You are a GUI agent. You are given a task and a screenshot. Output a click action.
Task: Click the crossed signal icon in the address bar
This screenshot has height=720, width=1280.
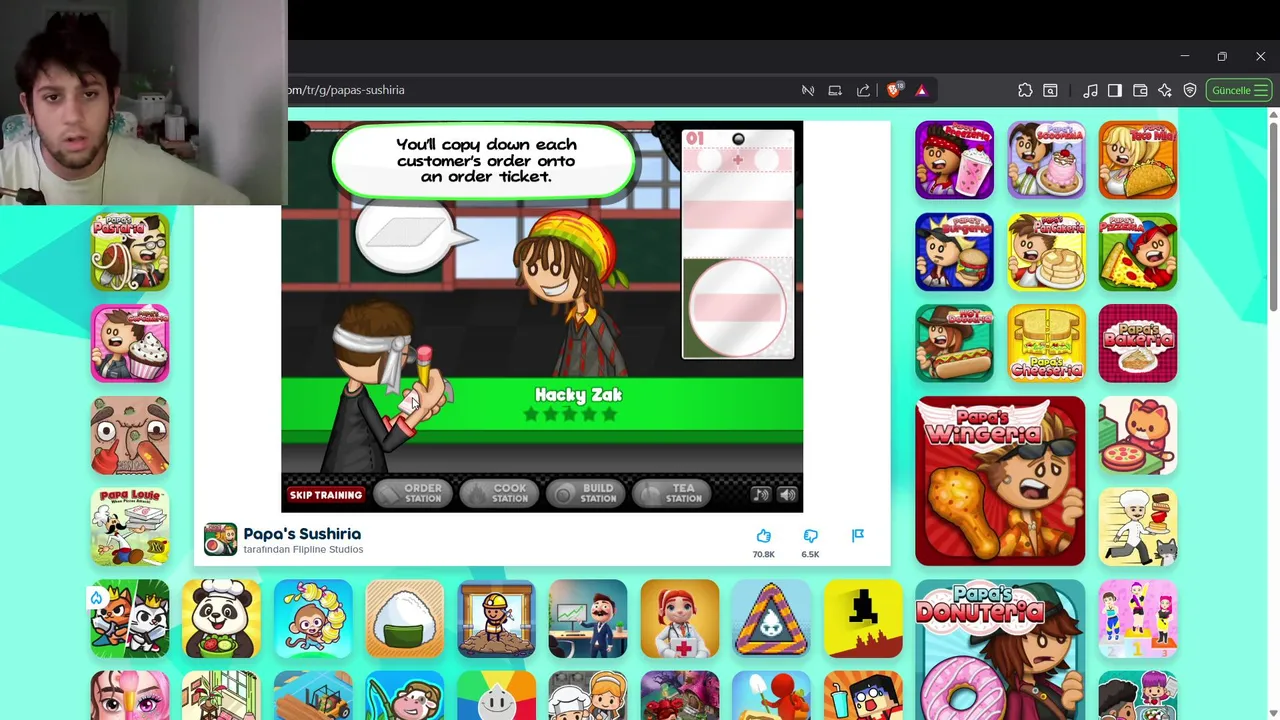click(807, 90)
